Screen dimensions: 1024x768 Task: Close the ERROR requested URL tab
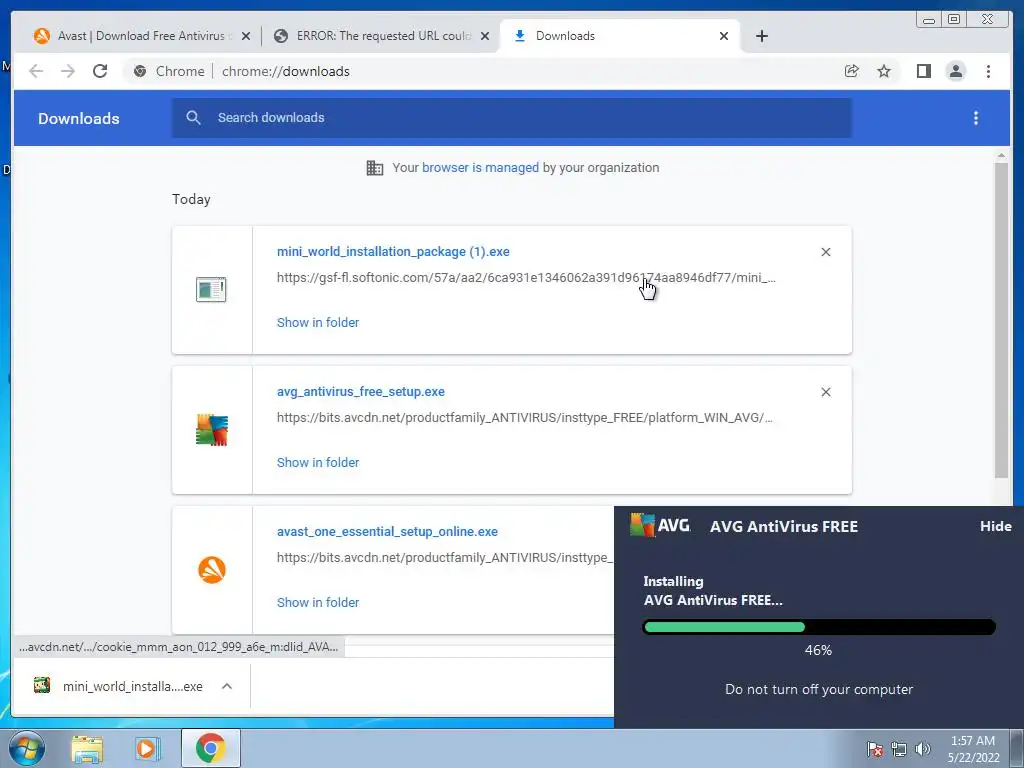pos(485,36)
